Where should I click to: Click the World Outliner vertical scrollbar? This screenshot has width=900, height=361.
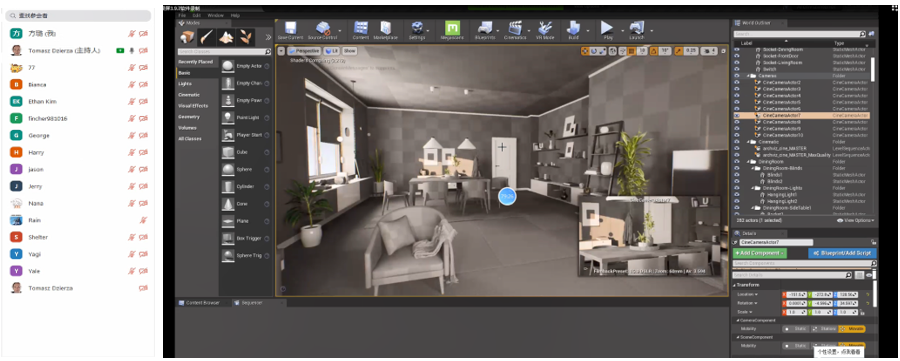point(873,63)
